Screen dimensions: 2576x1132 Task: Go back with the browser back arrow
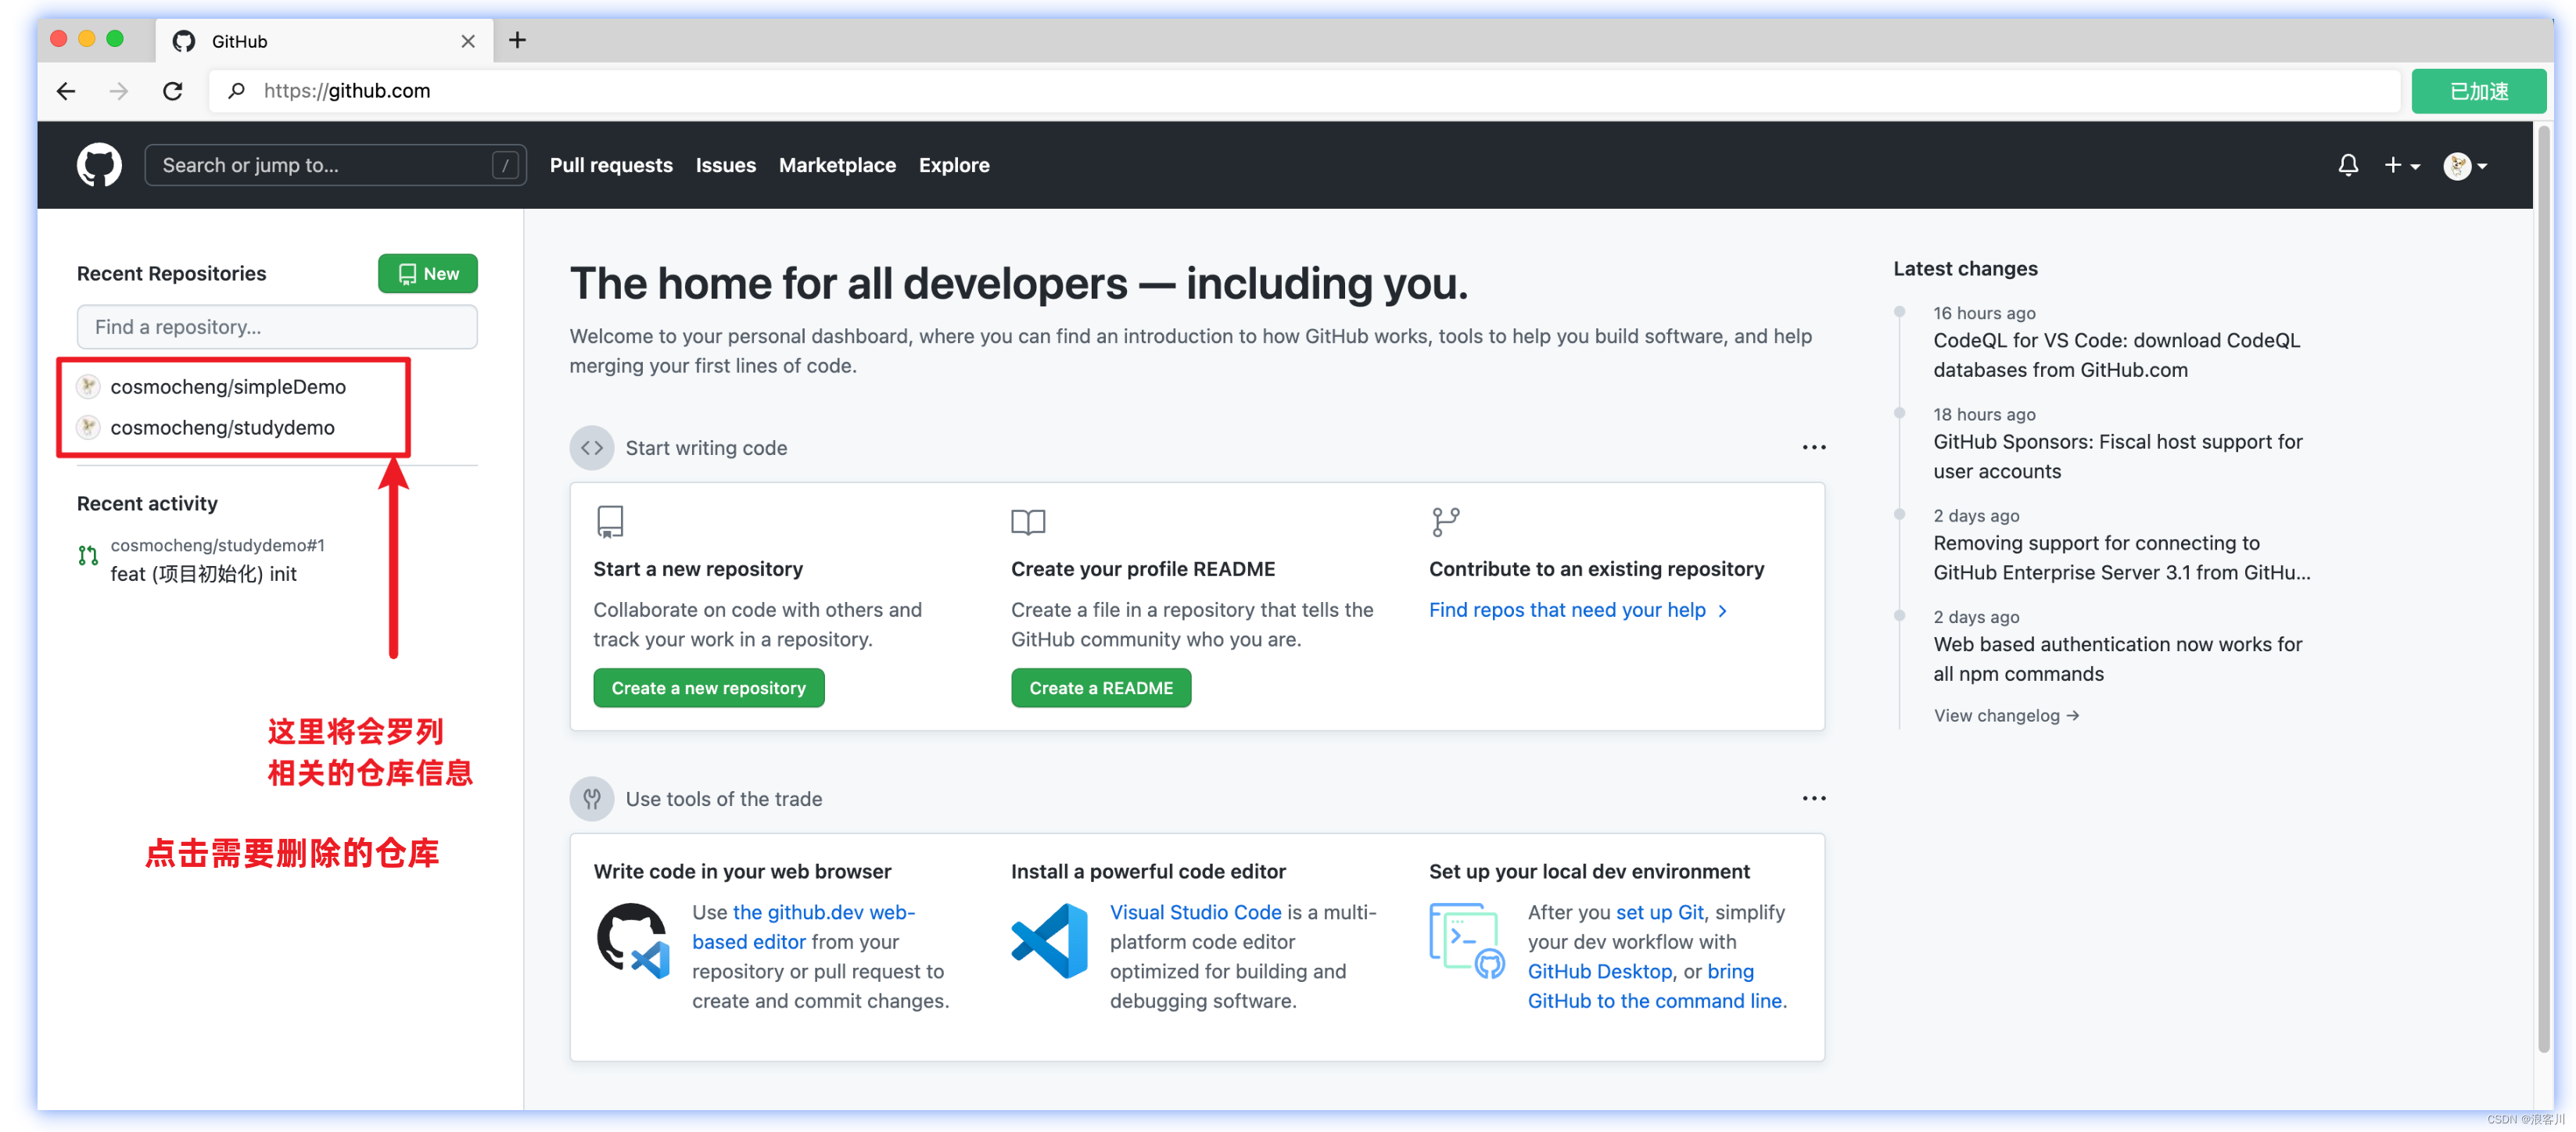66,91
